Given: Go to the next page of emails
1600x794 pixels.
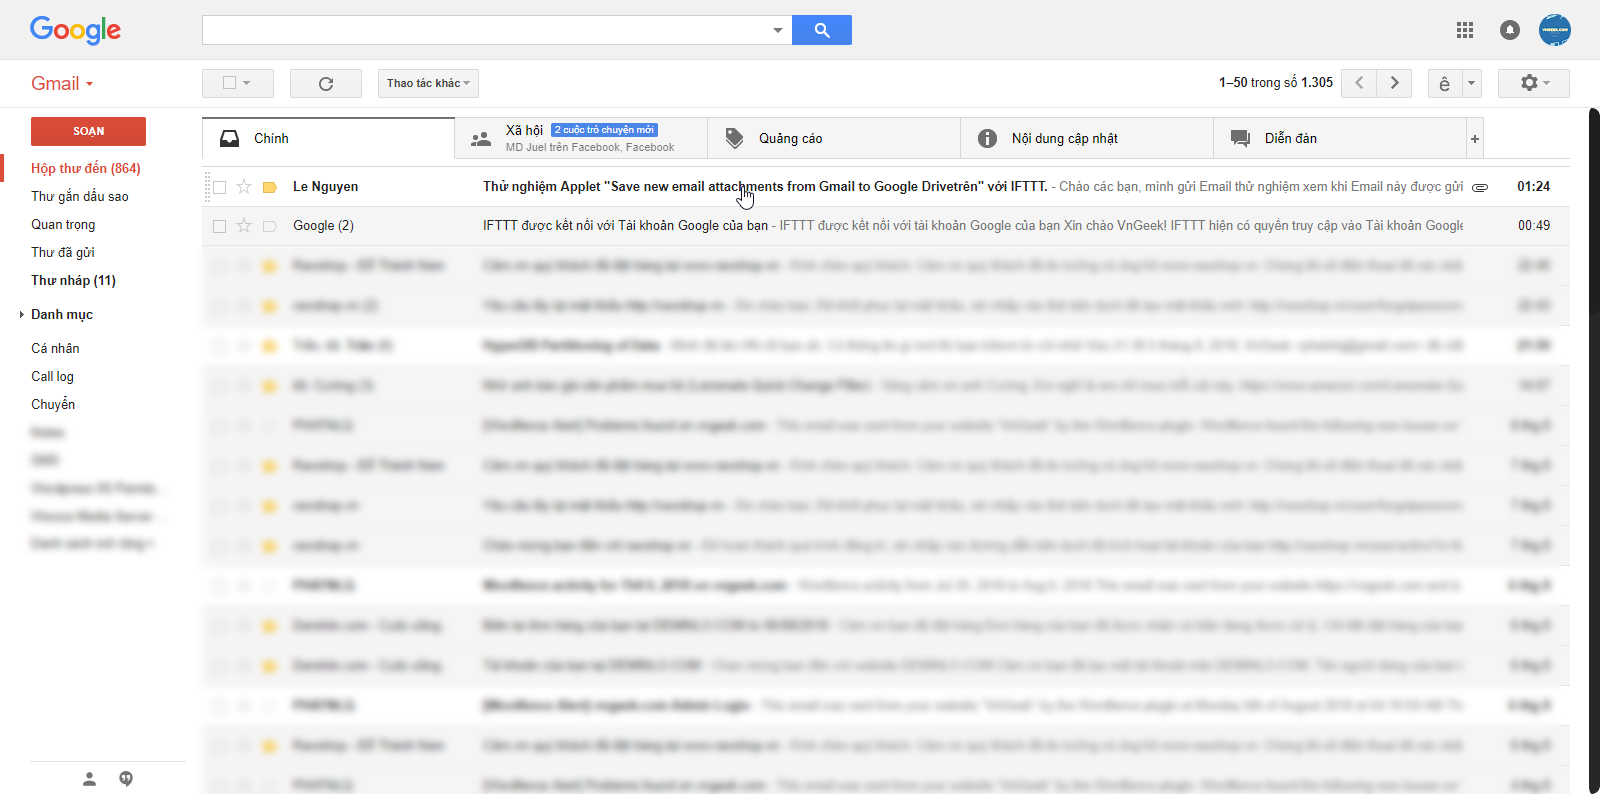Looking at the screenshot, I should click(1394, 83).
